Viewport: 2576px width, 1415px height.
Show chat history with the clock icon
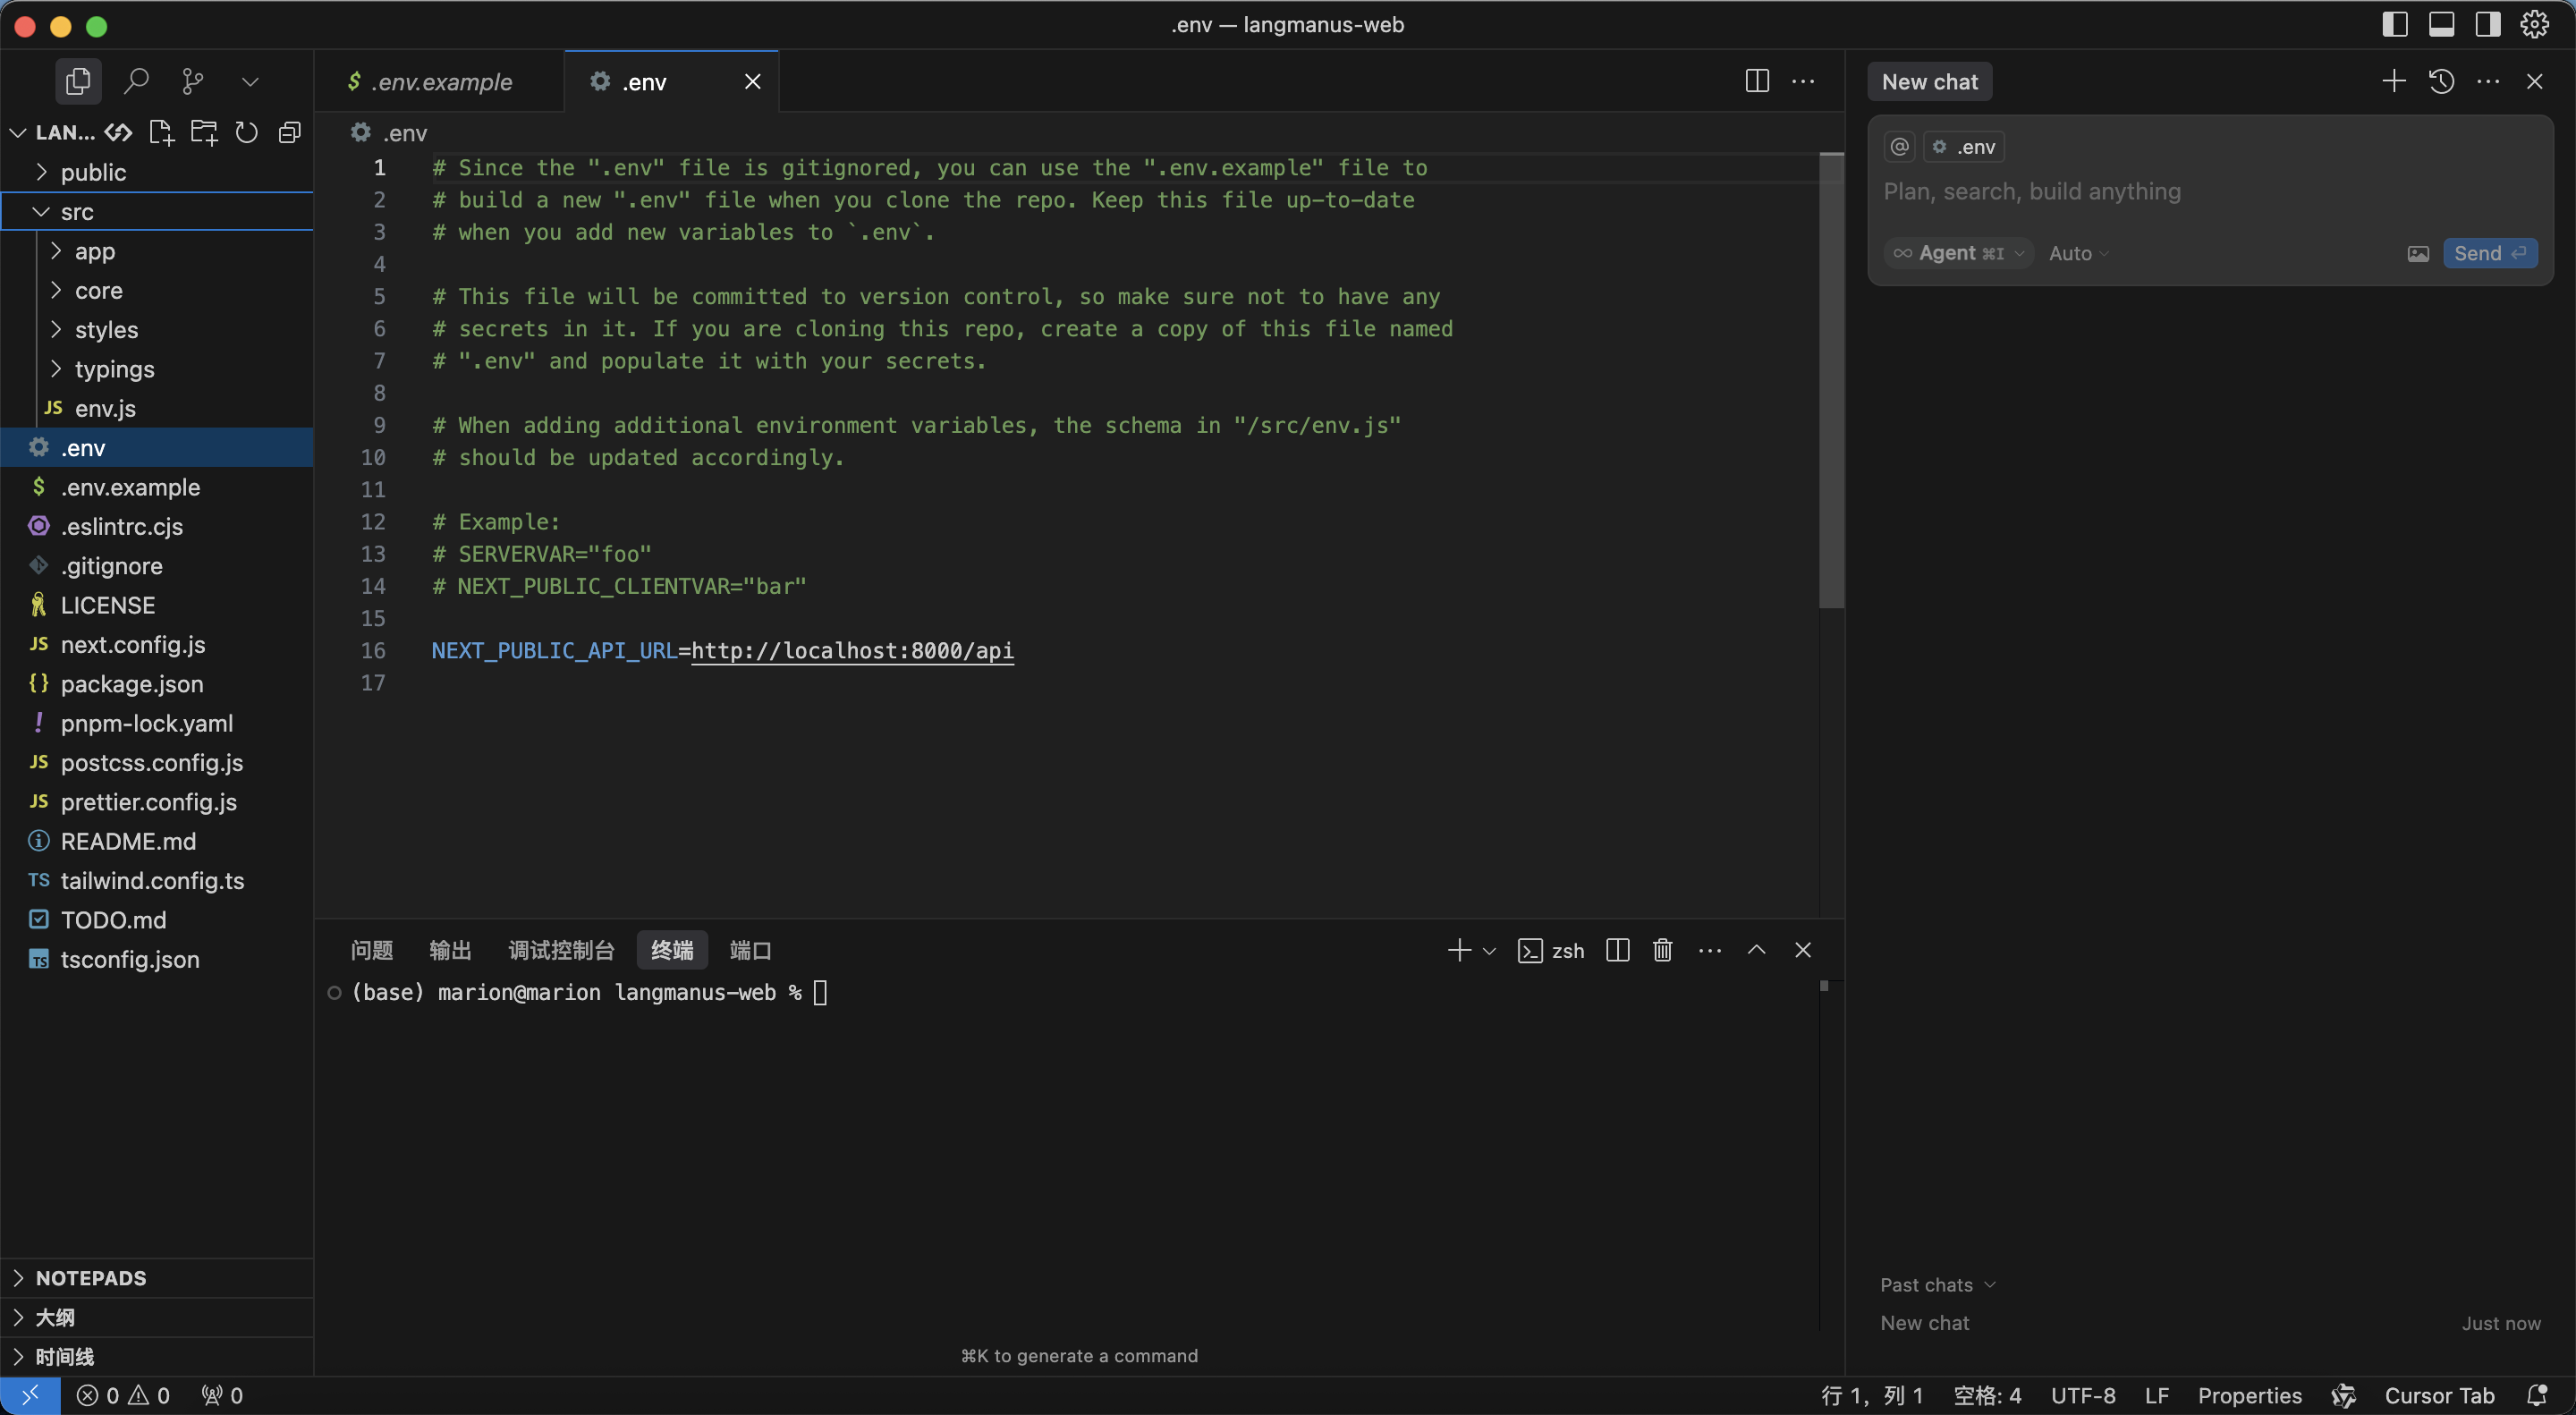point(2441,81)
